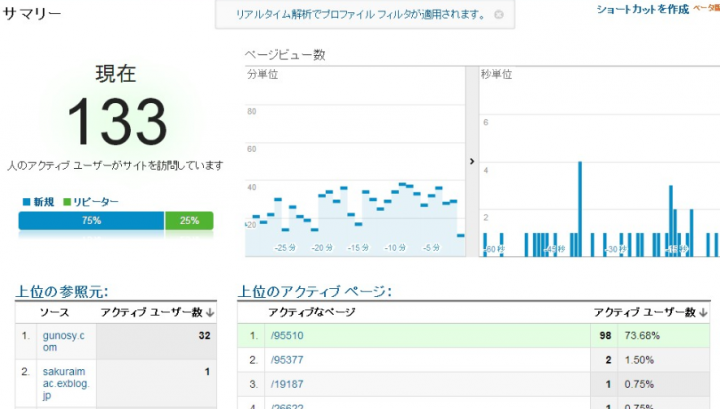
Task: Sort referrers by active users arrow
Action: tap(210, 313)
